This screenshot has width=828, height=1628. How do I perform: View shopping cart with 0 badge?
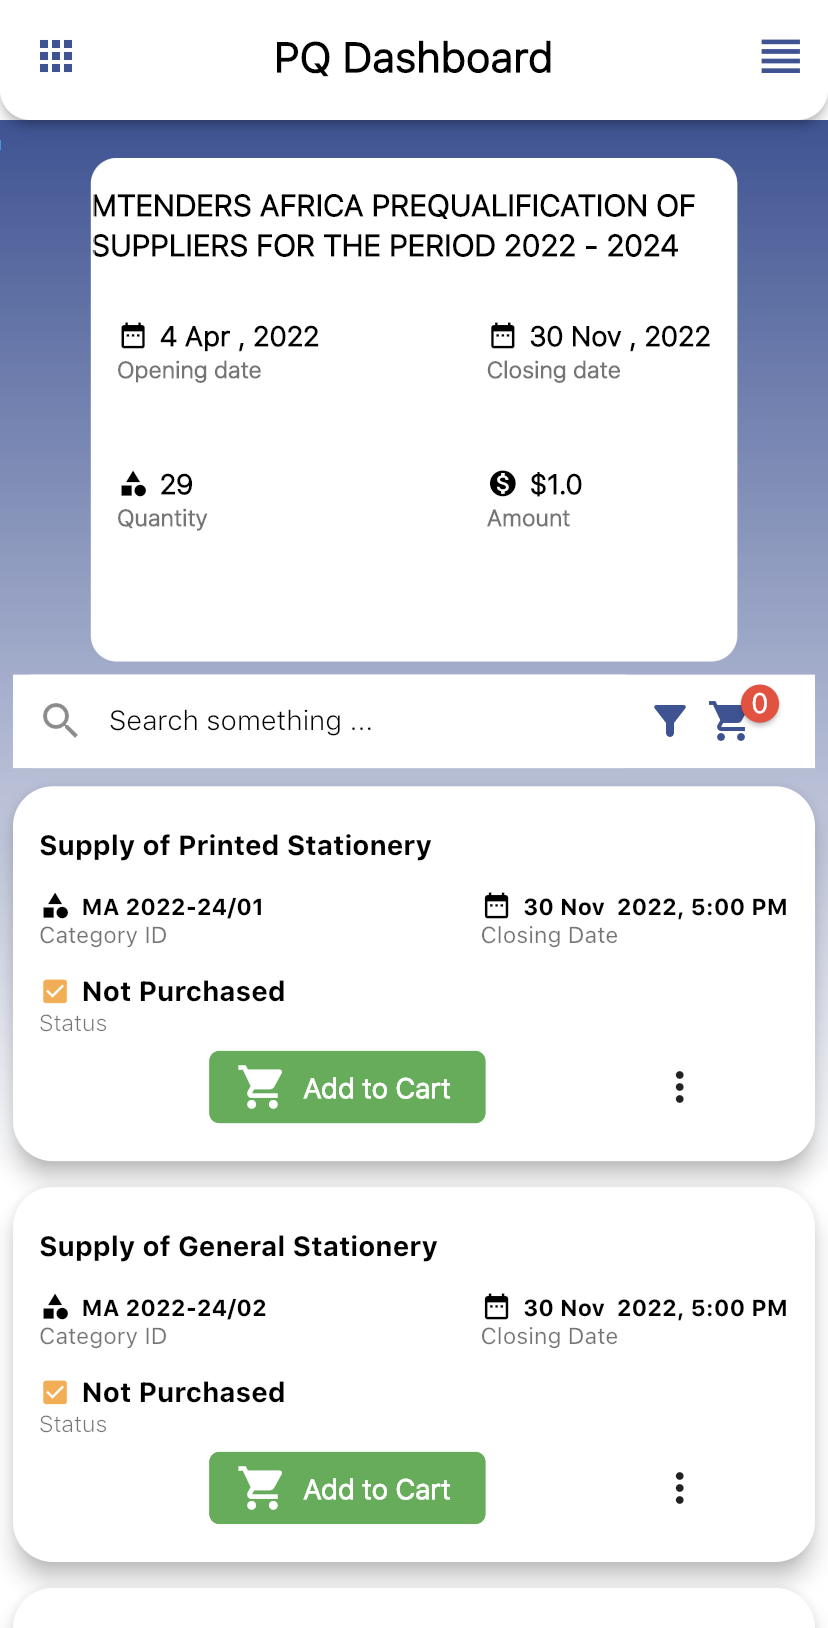(x=742, y=716)
